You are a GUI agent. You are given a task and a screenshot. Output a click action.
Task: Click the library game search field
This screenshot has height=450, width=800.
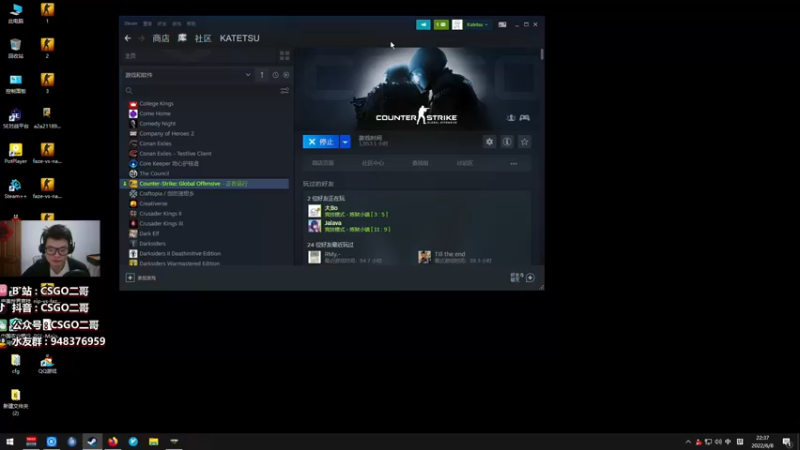[204, 90]
